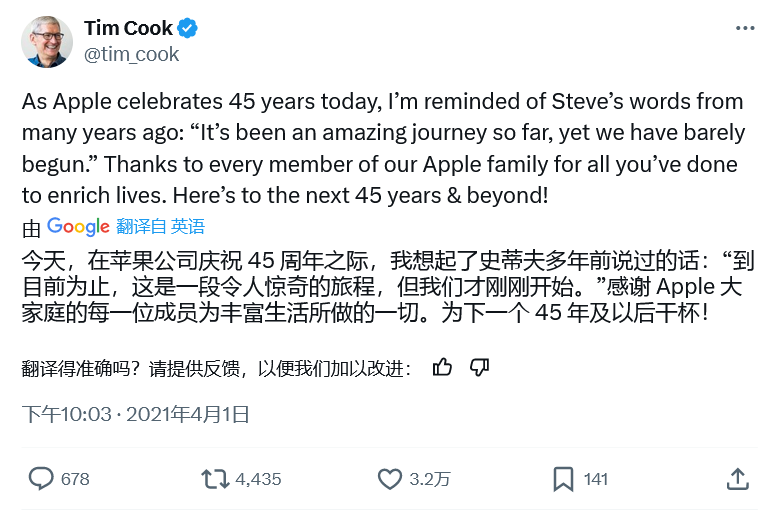Bookmark this tweet
The height and width of the screenshot is (511, 780).
click(x=563, y=479)
